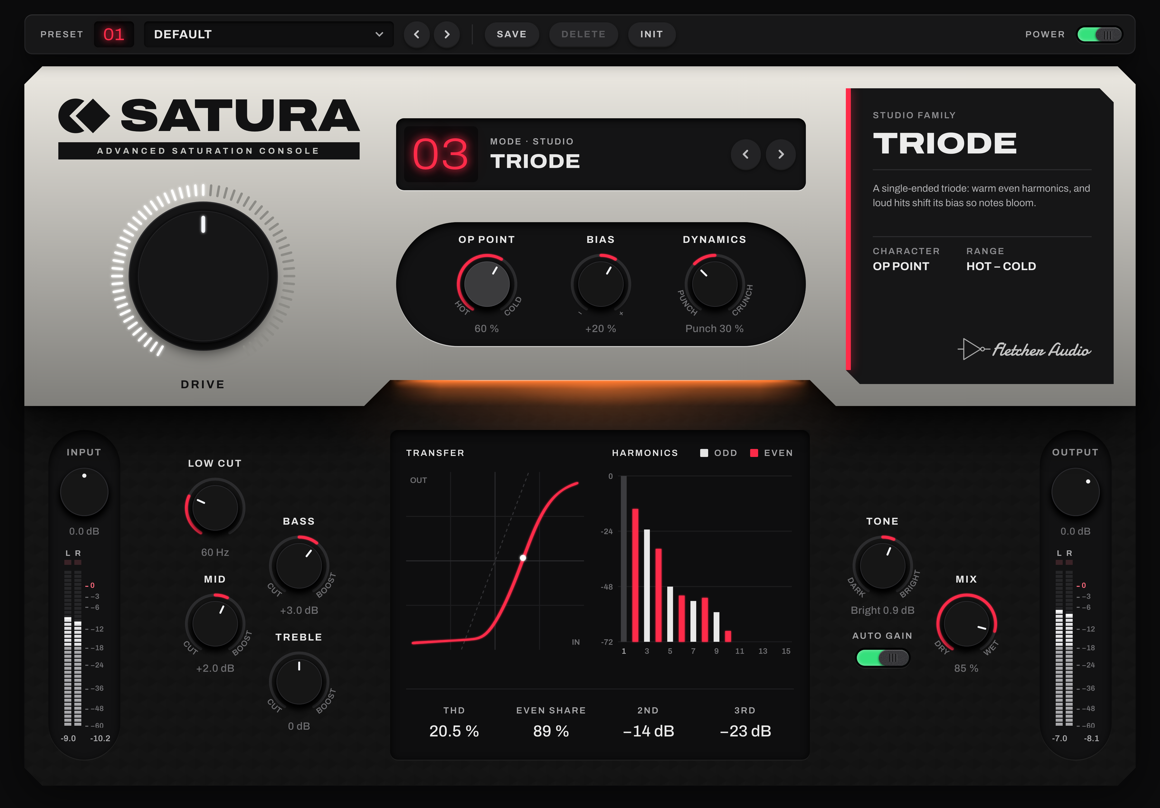
Task: Click the TRIODE heading in the Studio Family panel
Action: pyautogui.click(x=945, y=144)
